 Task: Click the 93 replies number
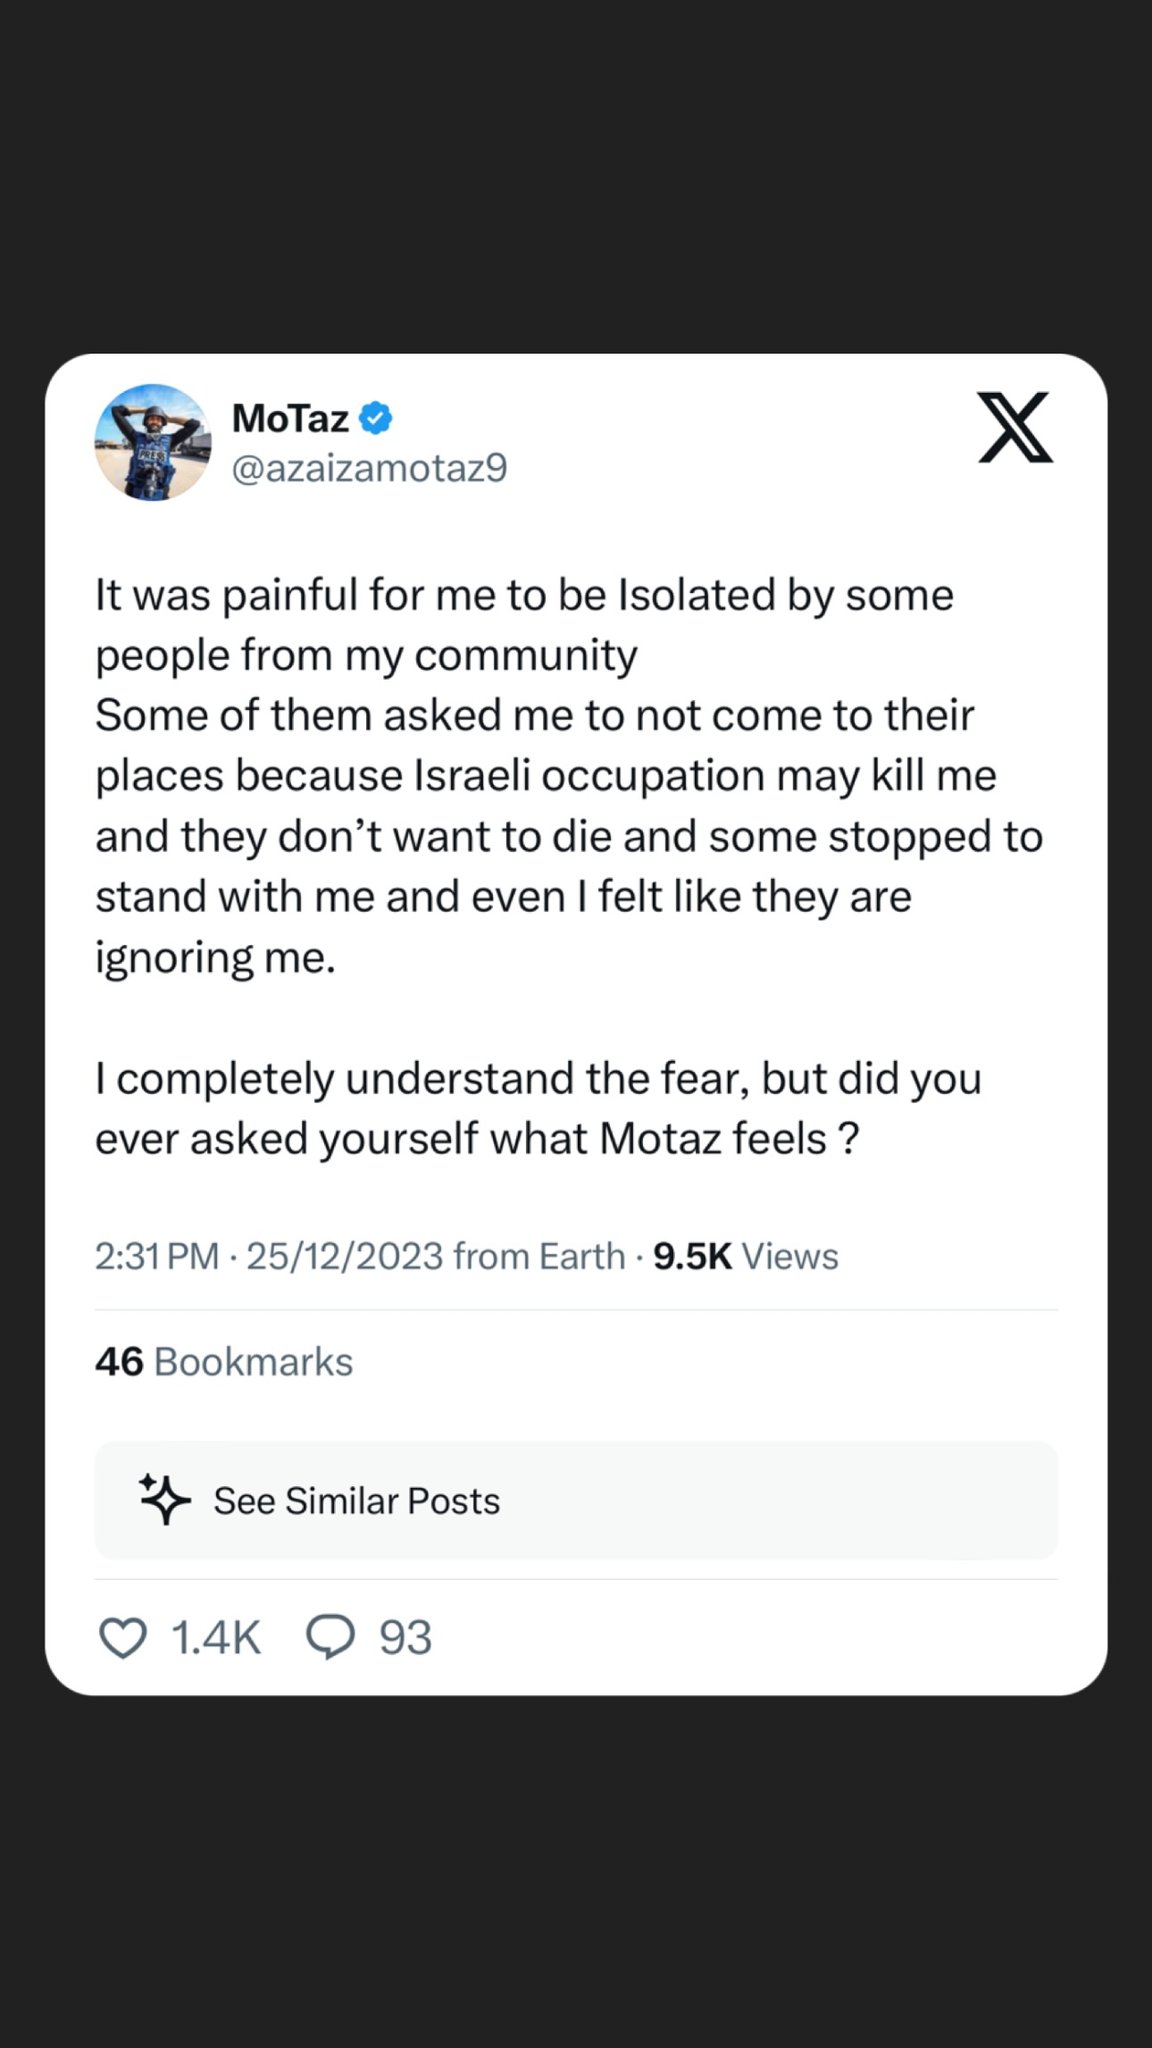(405, 1638)
